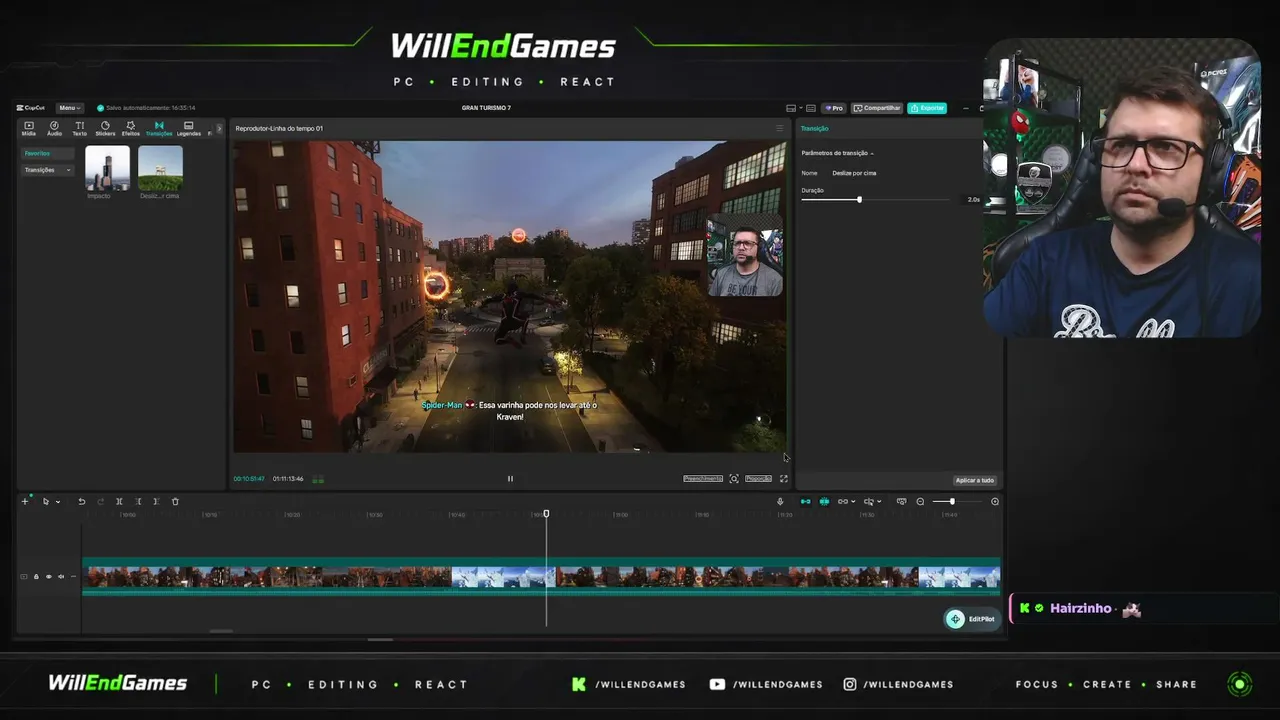Open the player panel hamburger menu
1280x720 pixels.
click(x=779, y=128)
